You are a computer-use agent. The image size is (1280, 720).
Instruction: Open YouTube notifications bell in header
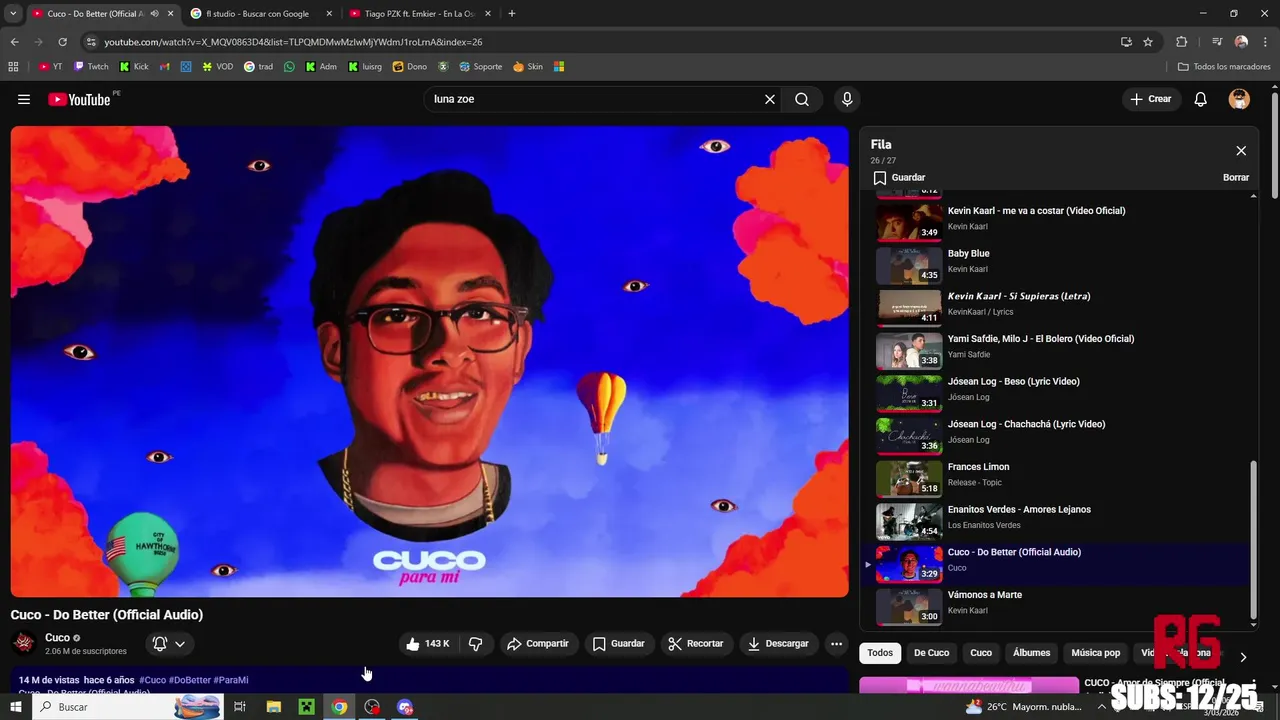point(1201,99)
